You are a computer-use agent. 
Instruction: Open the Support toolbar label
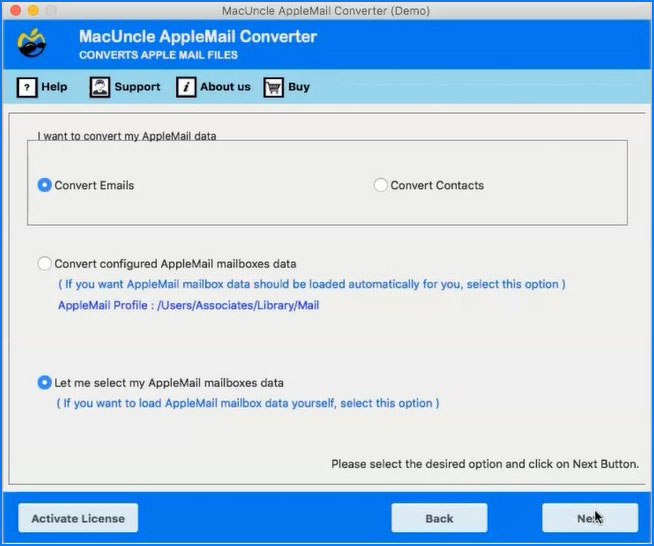pos(137,87)
